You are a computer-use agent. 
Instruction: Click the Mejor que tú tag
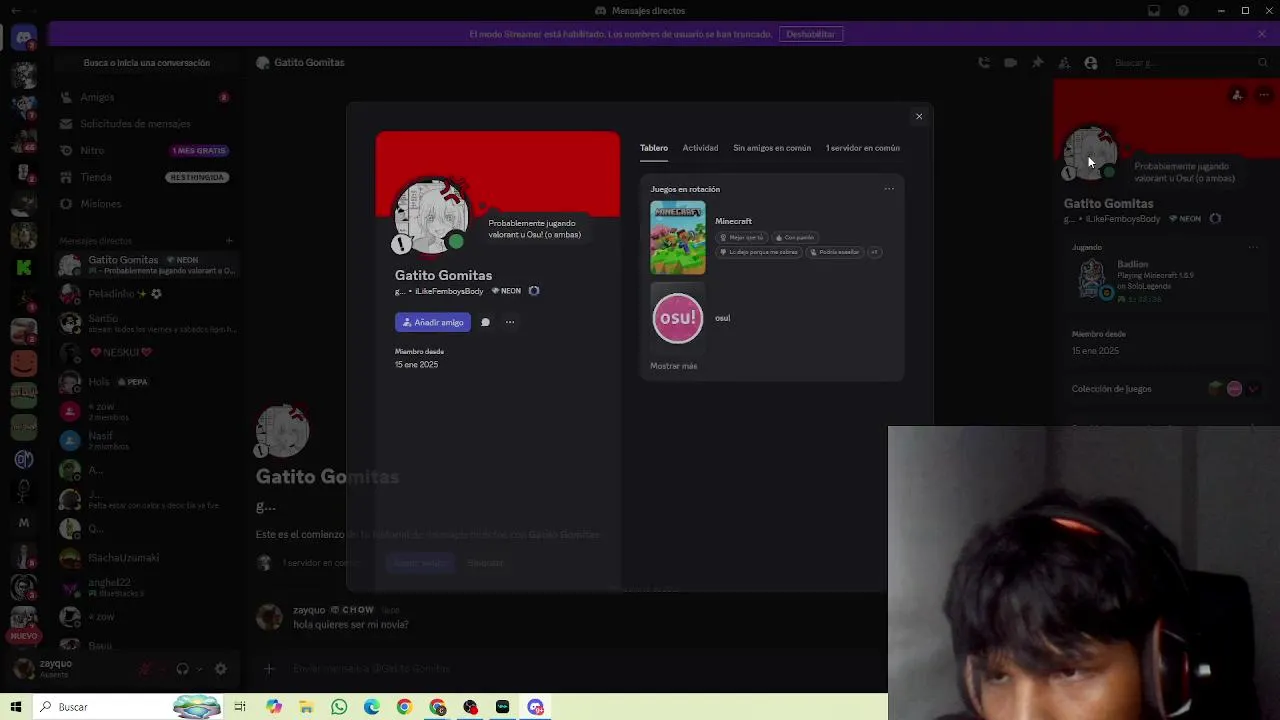[741, 238]
